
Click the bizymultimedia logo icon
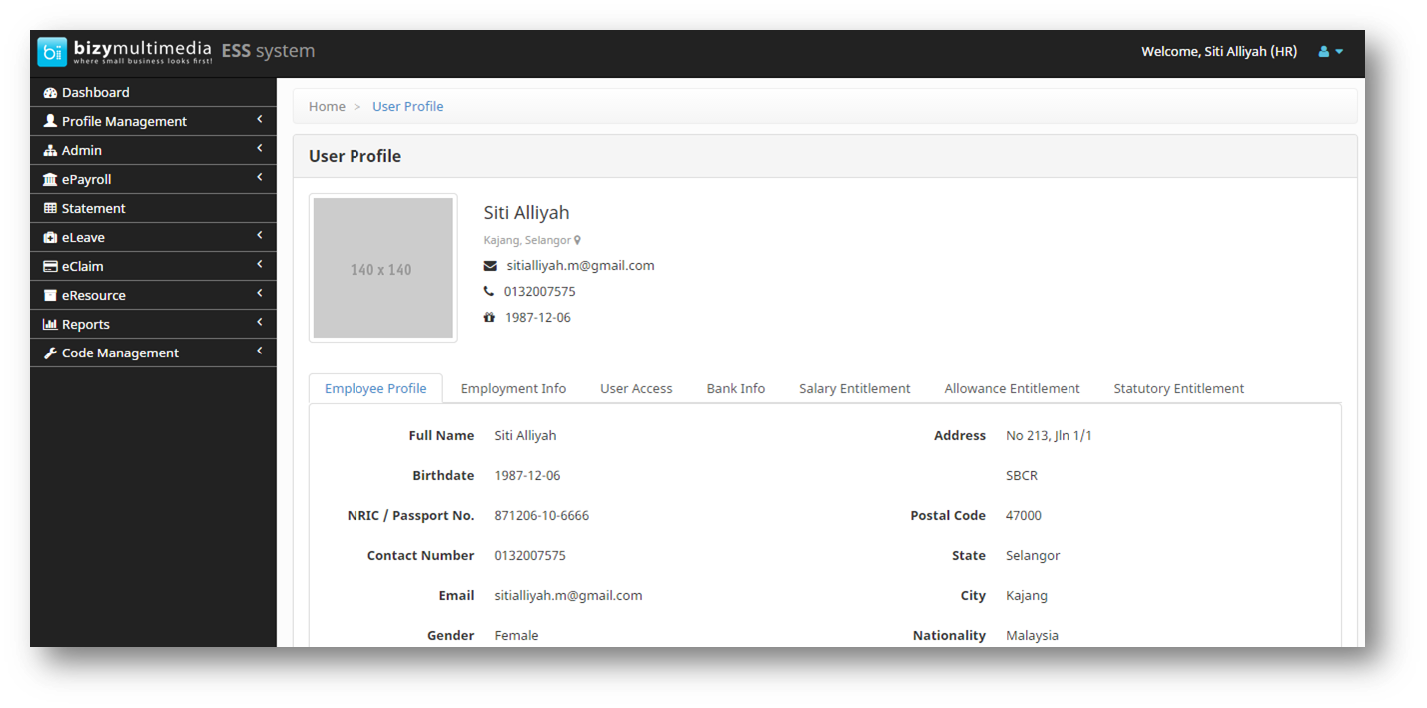(52, 52)
